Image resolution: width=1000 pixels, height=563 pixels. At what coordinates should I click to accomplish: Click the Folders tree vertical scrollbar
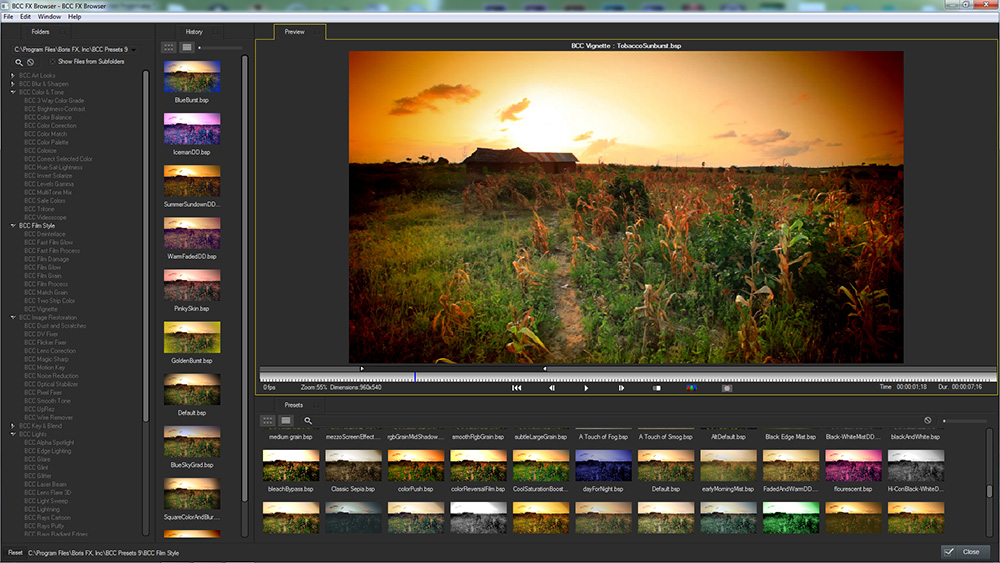tap(146, 303)
